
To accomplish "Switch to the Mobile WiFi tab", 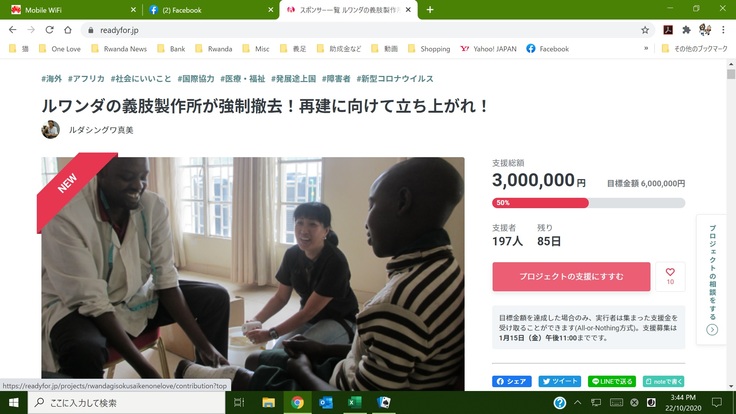I will pos(69,9).
